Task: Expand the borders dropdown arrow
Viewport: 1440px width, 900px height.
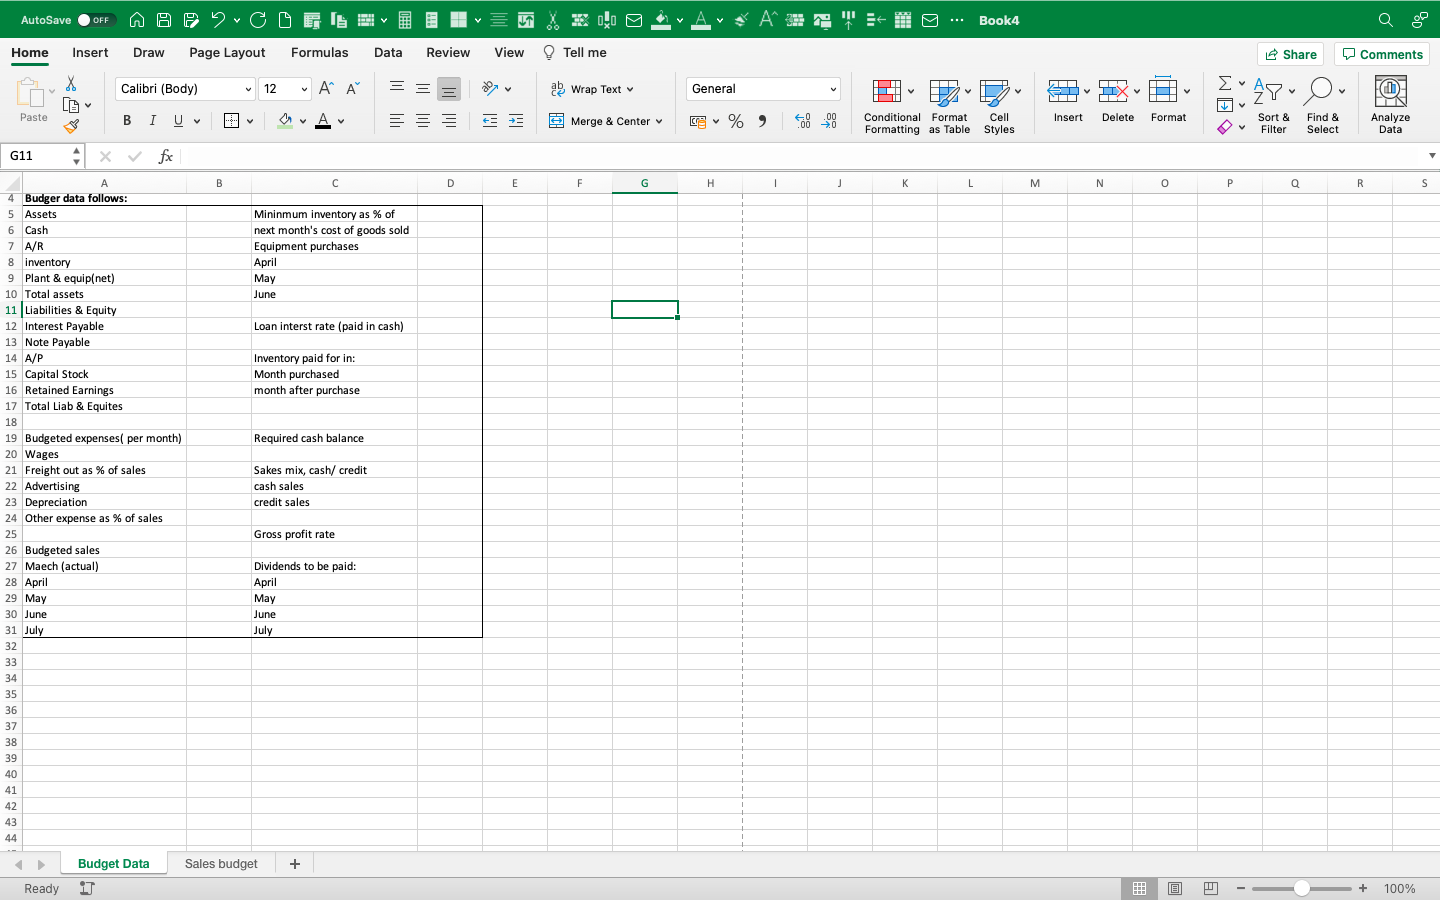Action: click(250, 121)
